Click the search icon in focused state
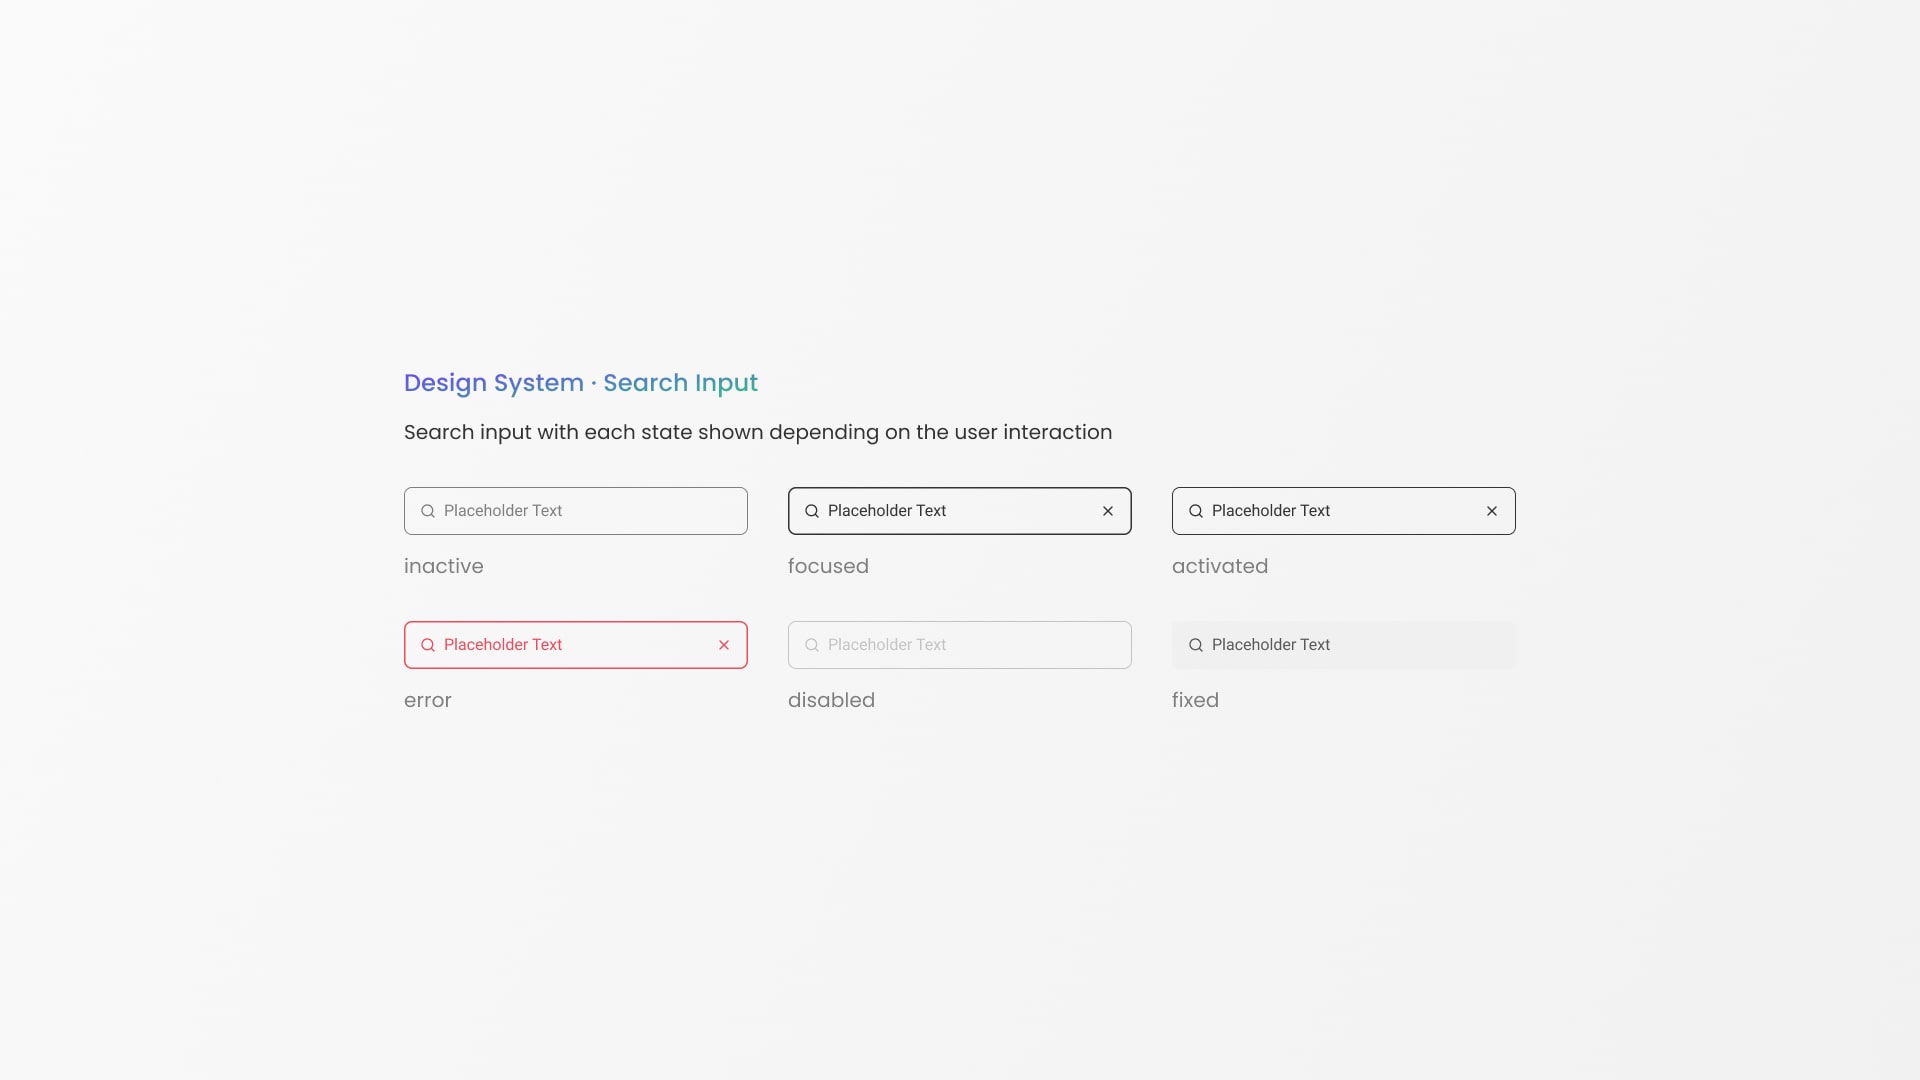1920x1080 pixels. pyautogui.click(x=811, y=512)
